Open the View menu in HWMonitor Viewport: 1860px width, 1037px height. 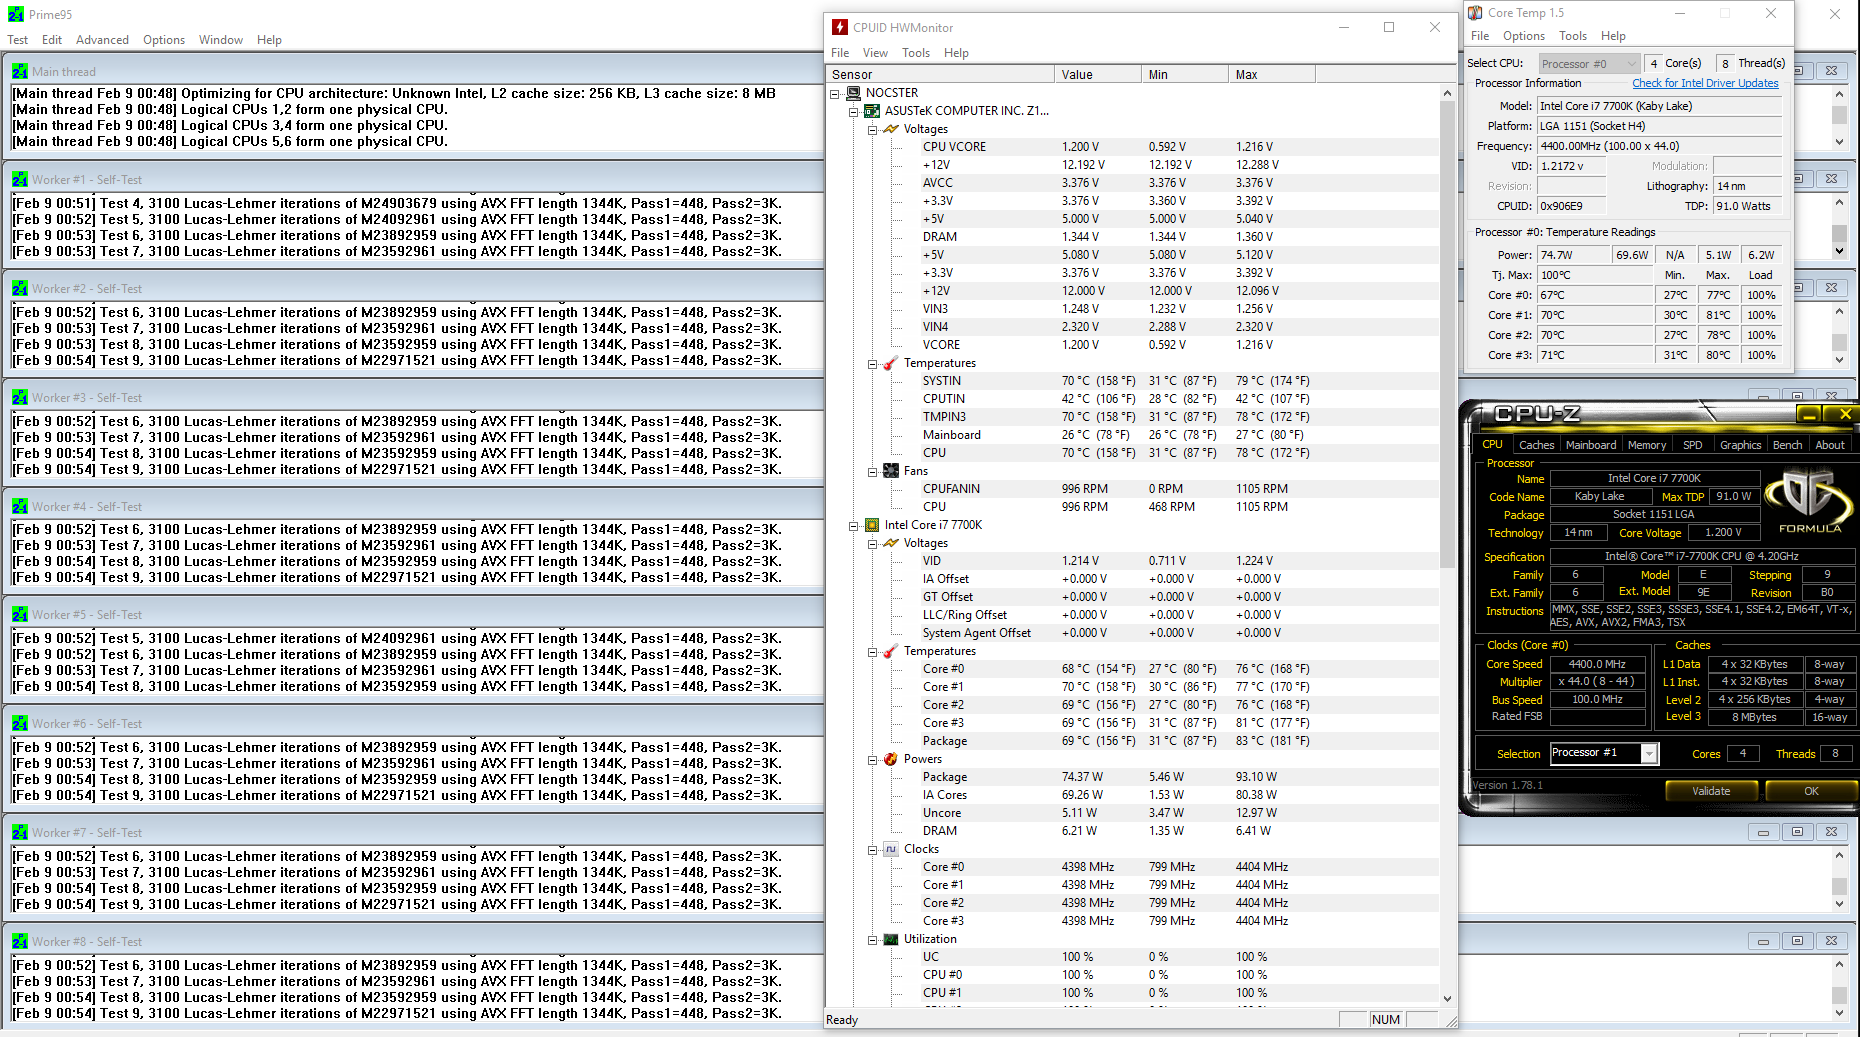[x=875, y=53]
